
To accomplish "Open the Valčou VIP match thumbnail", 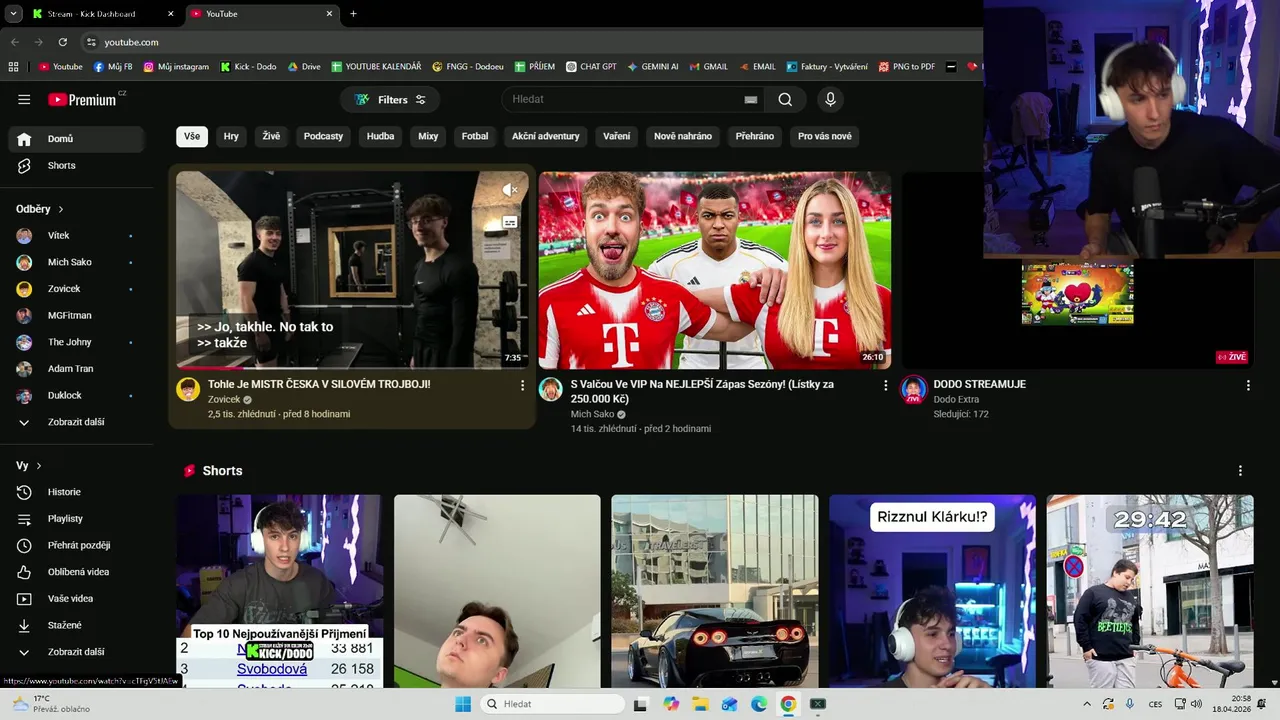I will point(714,270).
